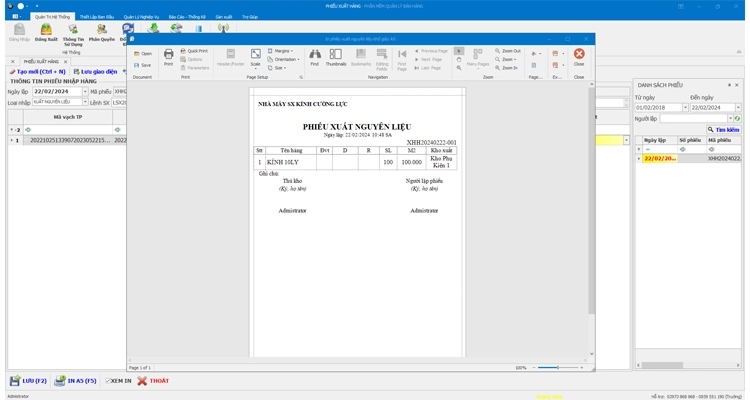This screenshot has height=400, width=750.
Task: Show page Thumbnails panel
Action: 336,56
